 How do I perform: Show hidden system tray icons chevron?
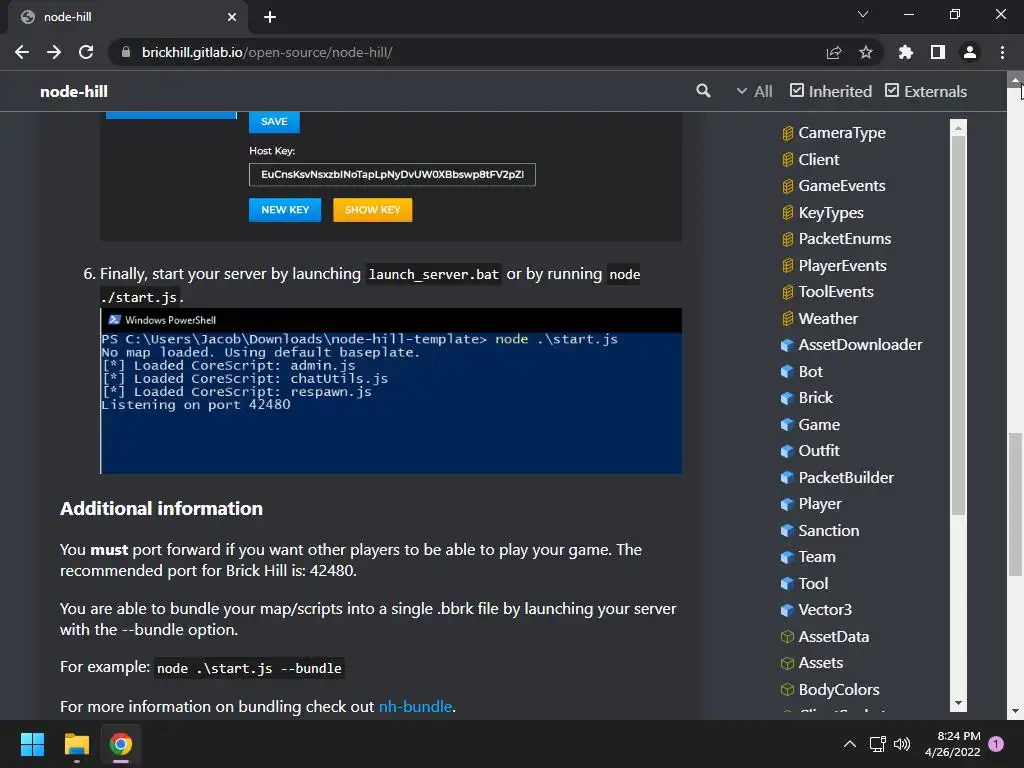click(850, 744)
